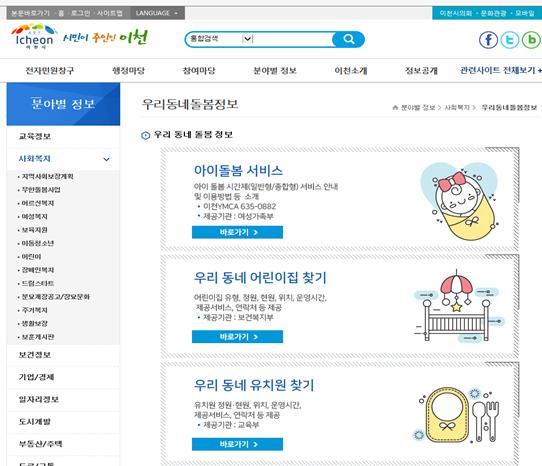Open the 전자민원창구 menu
542x466 pixels.
click(x=49, y=71)
